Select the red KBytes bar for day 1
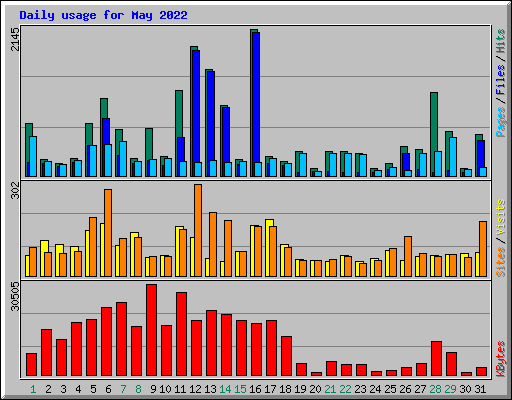Image resolution: width=512 pixels, height=400 pixels. tap(31, 365)
